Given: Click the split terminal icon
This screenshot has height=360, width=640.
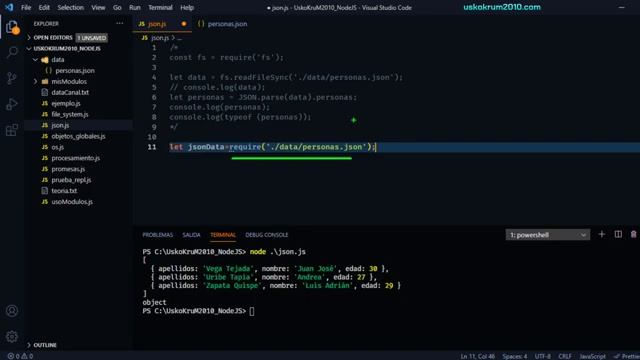Looking at the screenshot, I should click(x=618, y=234).
